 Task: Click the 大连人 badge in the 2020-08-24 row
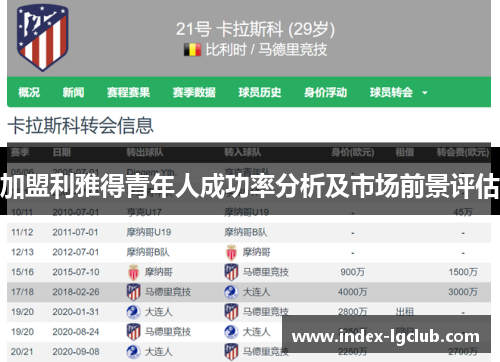pos(231,332)
